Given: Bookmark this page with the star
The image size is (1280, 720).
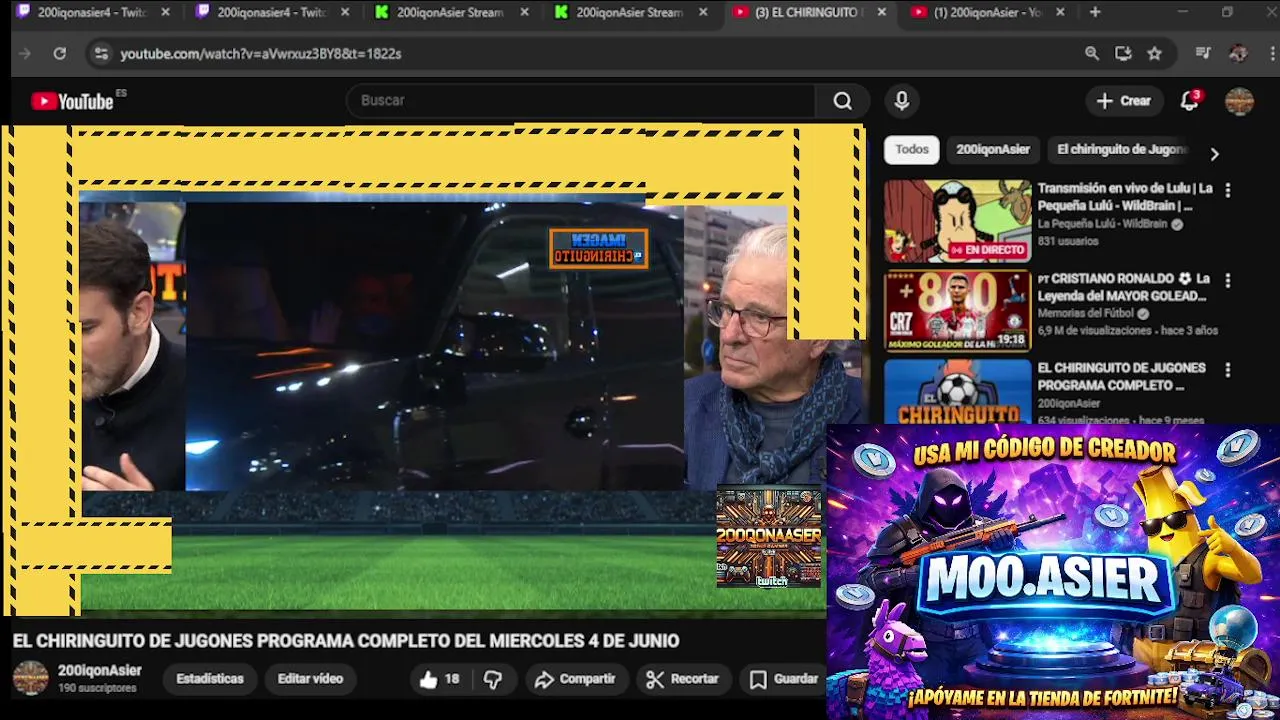Looking at the screenshot, I should click(x=1155, y=53).
